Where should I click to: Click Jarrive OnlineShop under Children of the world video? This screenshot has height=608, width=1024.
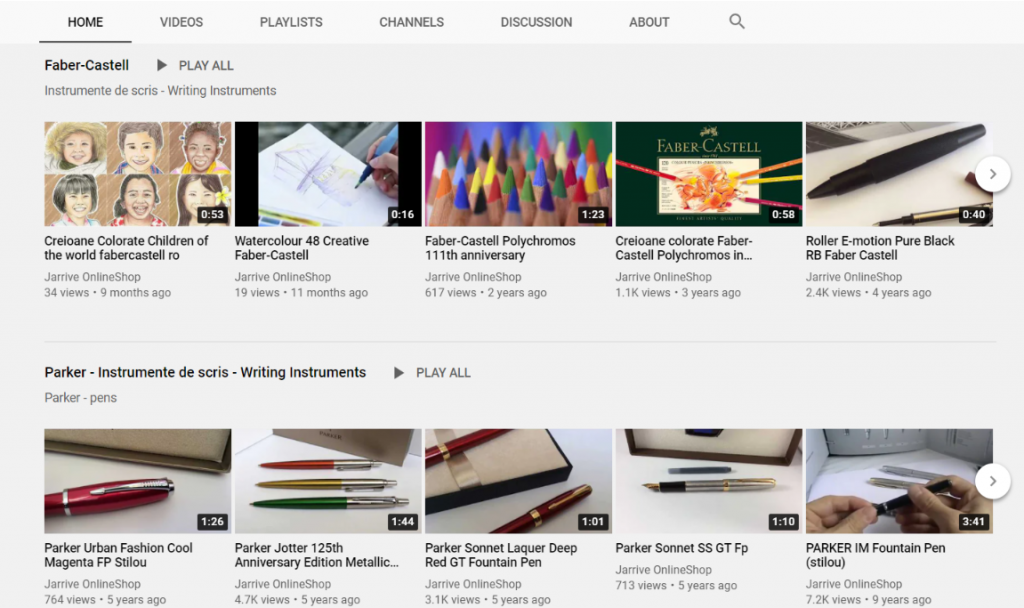coord(93,277)
